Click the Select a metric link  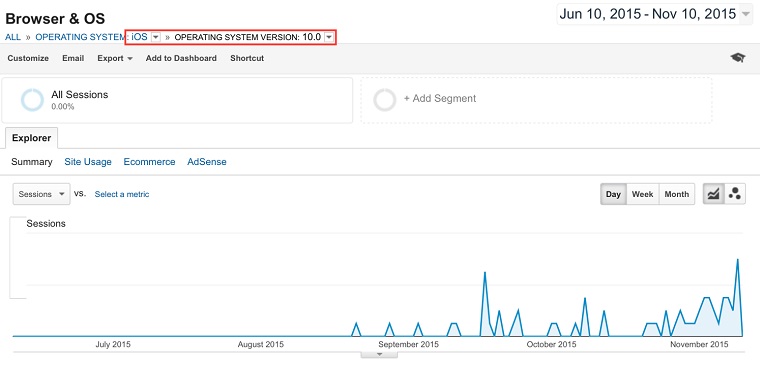[122, 194]
